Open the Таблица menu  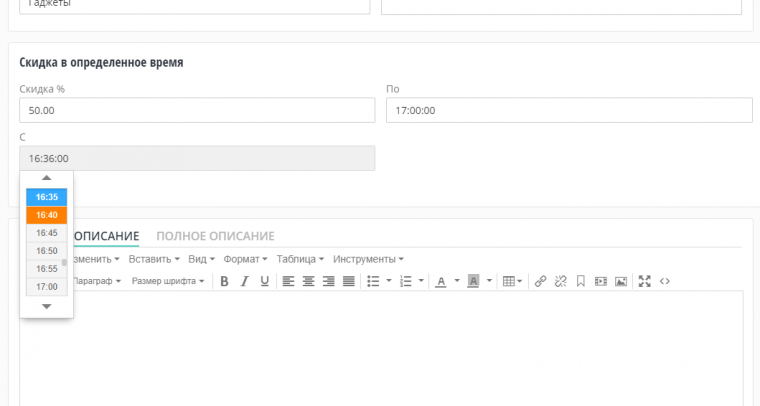tap(299, 259)
